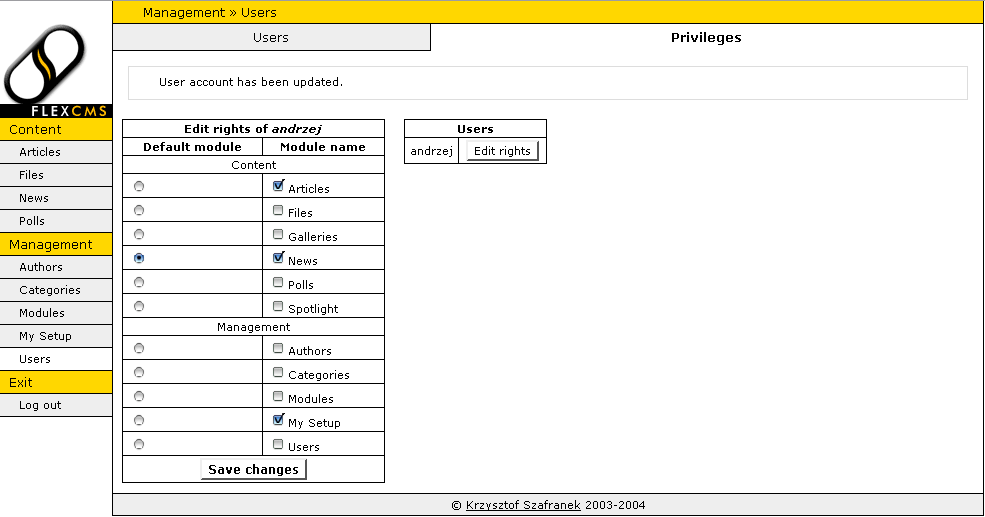Viewport: 985px width, 517px height.
Task: Check the Spotlight module checkbox
Action: [278, 306]
